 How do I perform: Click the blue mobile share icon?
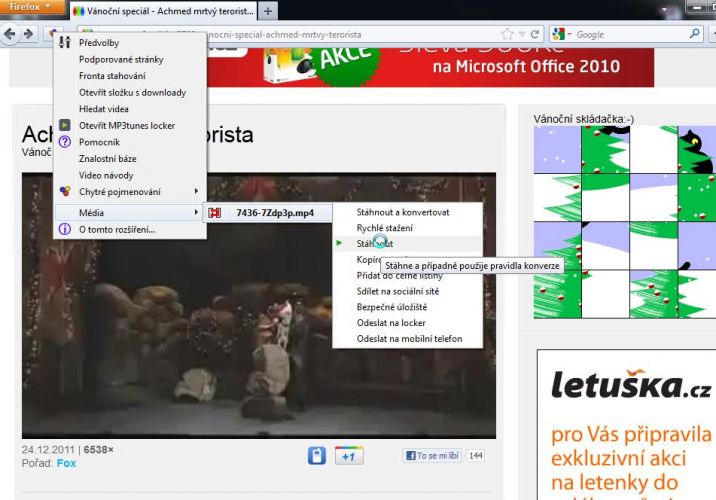click(x=317, y=456)
